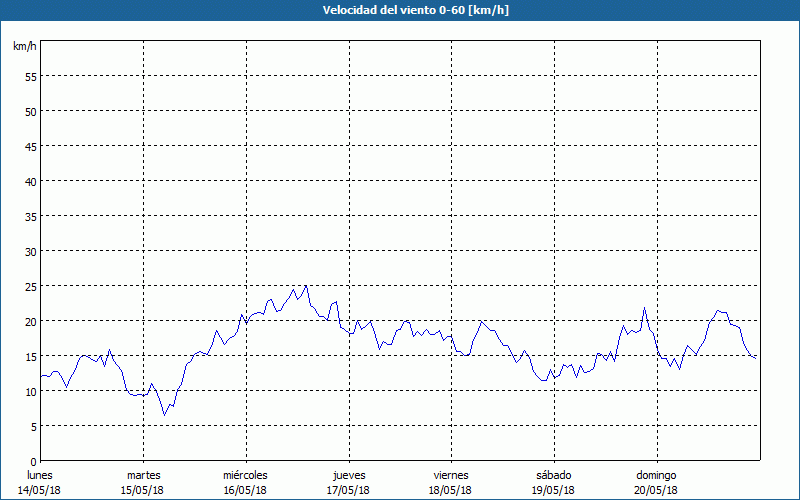Click the y-axis value 5
This screenshot has height=500, width=800.
pos(34,427)
